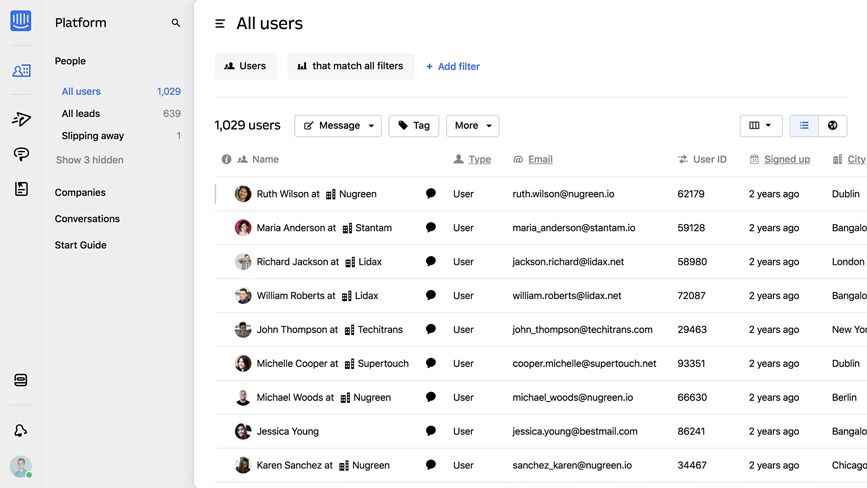This screenshot has height=488, width=867.
Task: Sort by Signed up column header
Action: (x=786, y=160)
